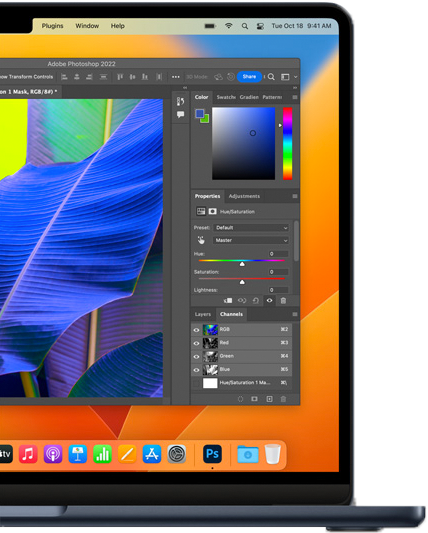The width and height of the screenshot is (428, 533).
Task: Click the Hue slider handle
Action: [x=242, y=264]
